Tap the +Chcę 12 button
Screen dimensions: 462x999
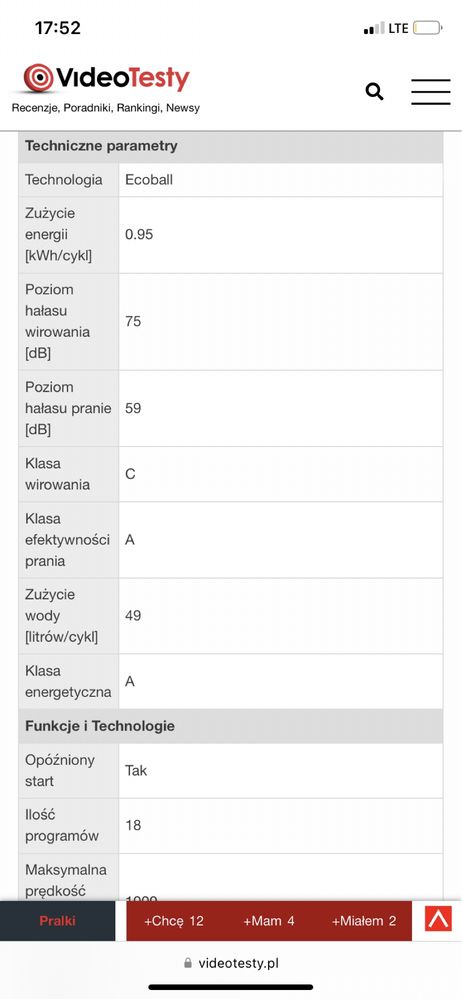[x=173, y=921]
